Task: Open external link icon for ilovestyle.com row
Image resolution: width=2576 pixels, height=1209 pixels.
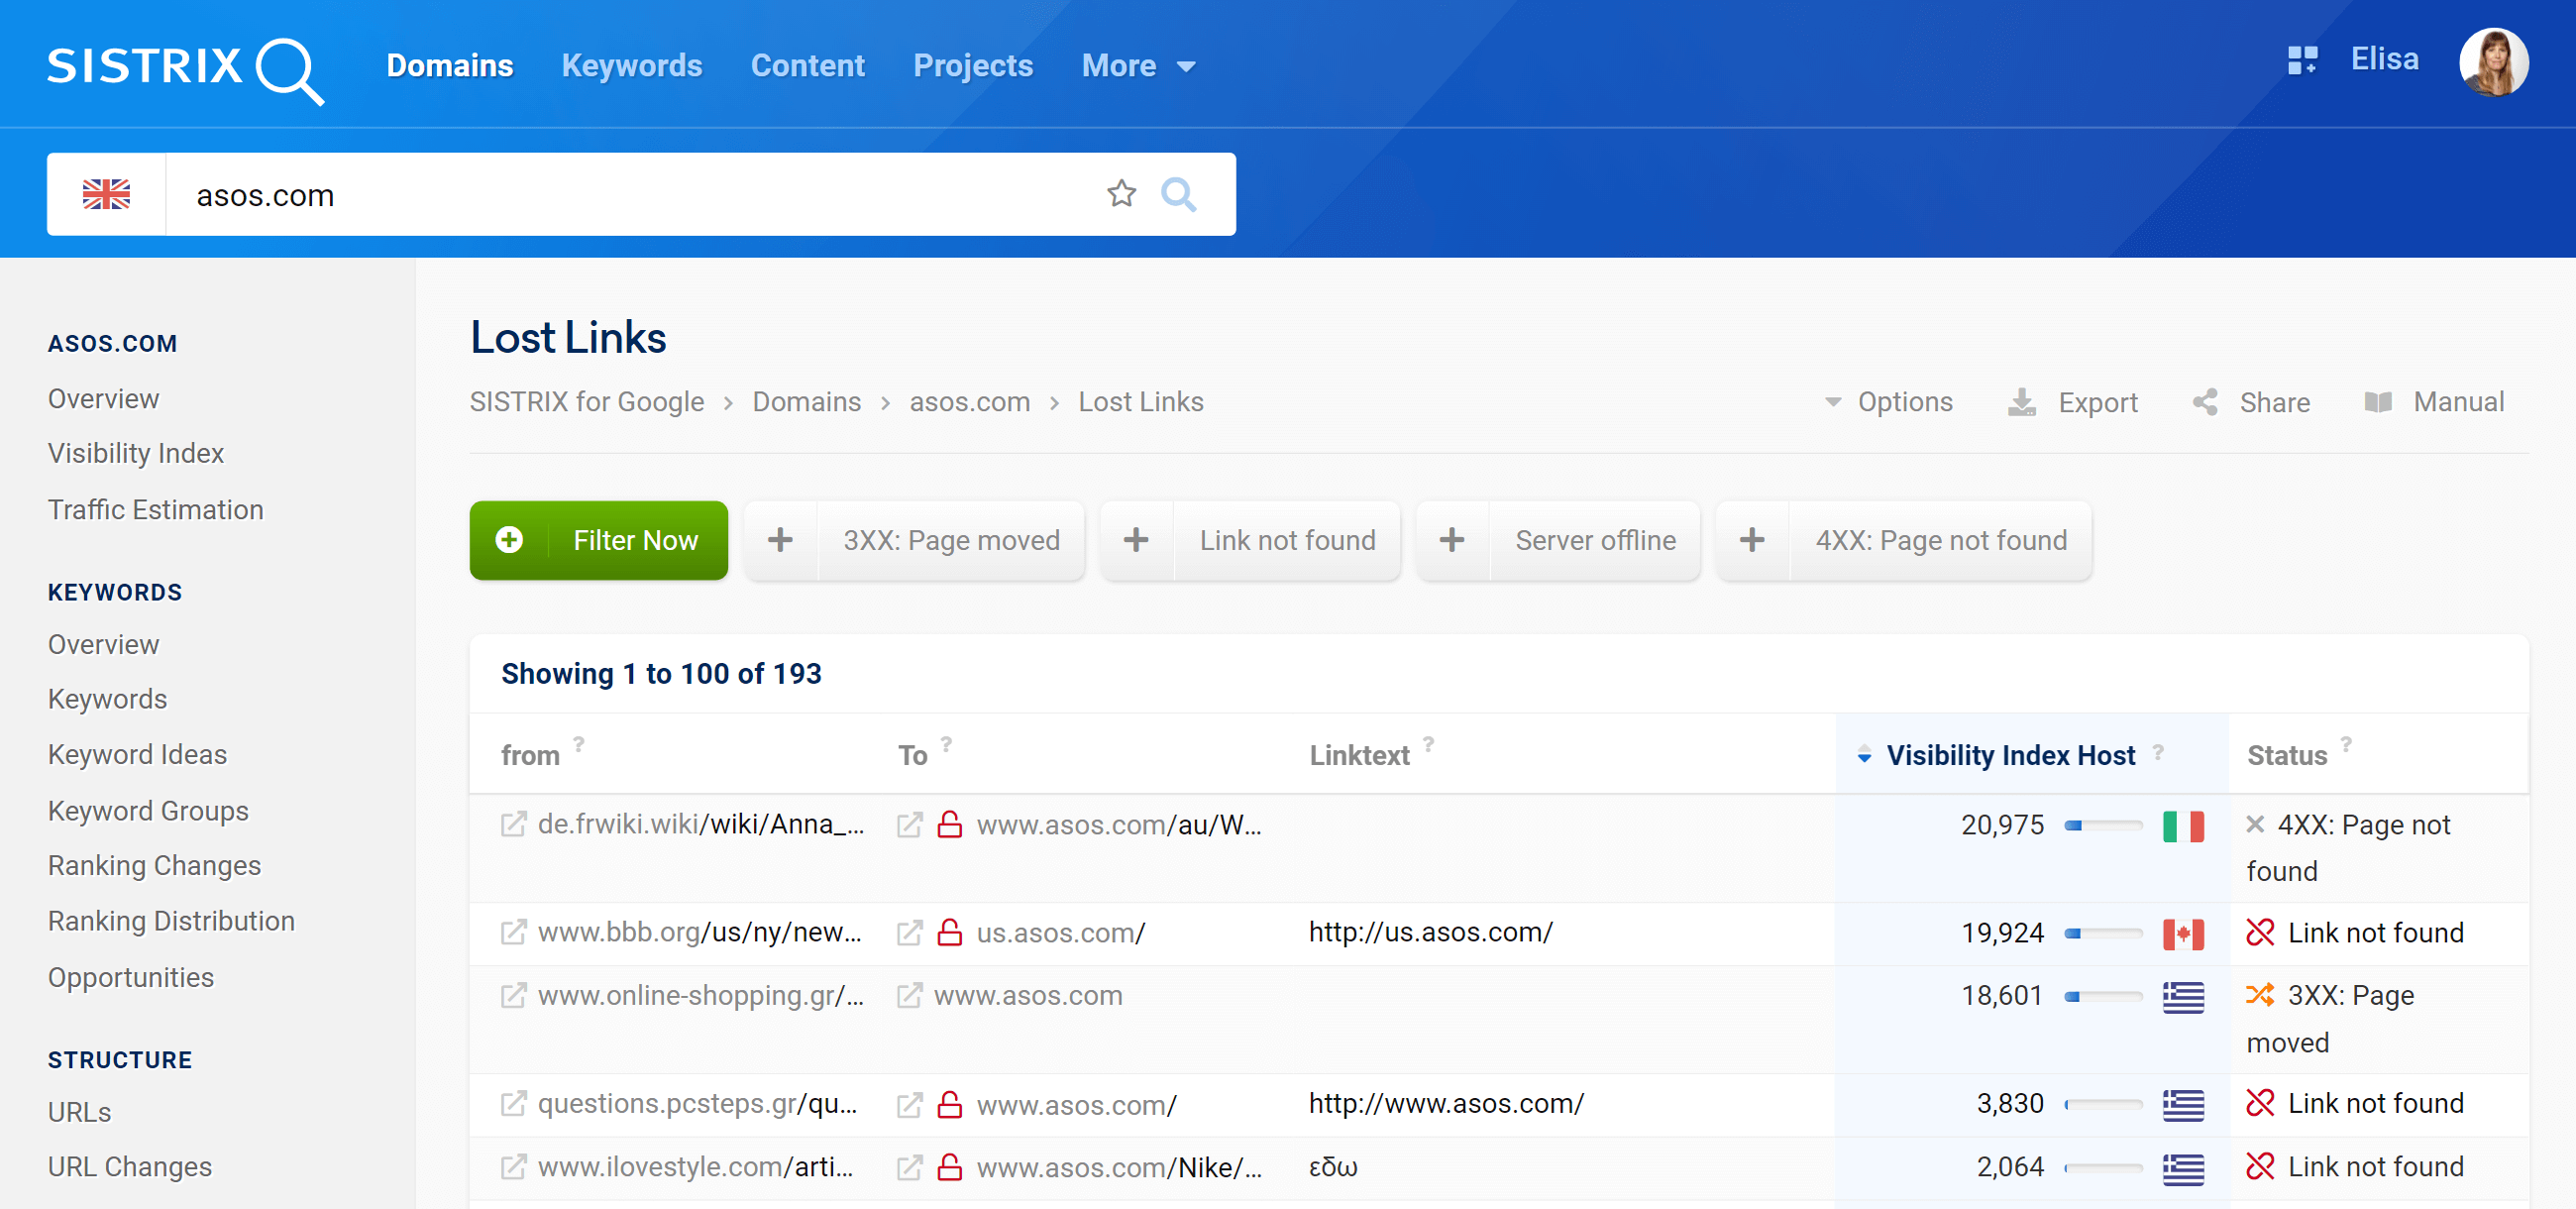Action: tap(513, 1167)
